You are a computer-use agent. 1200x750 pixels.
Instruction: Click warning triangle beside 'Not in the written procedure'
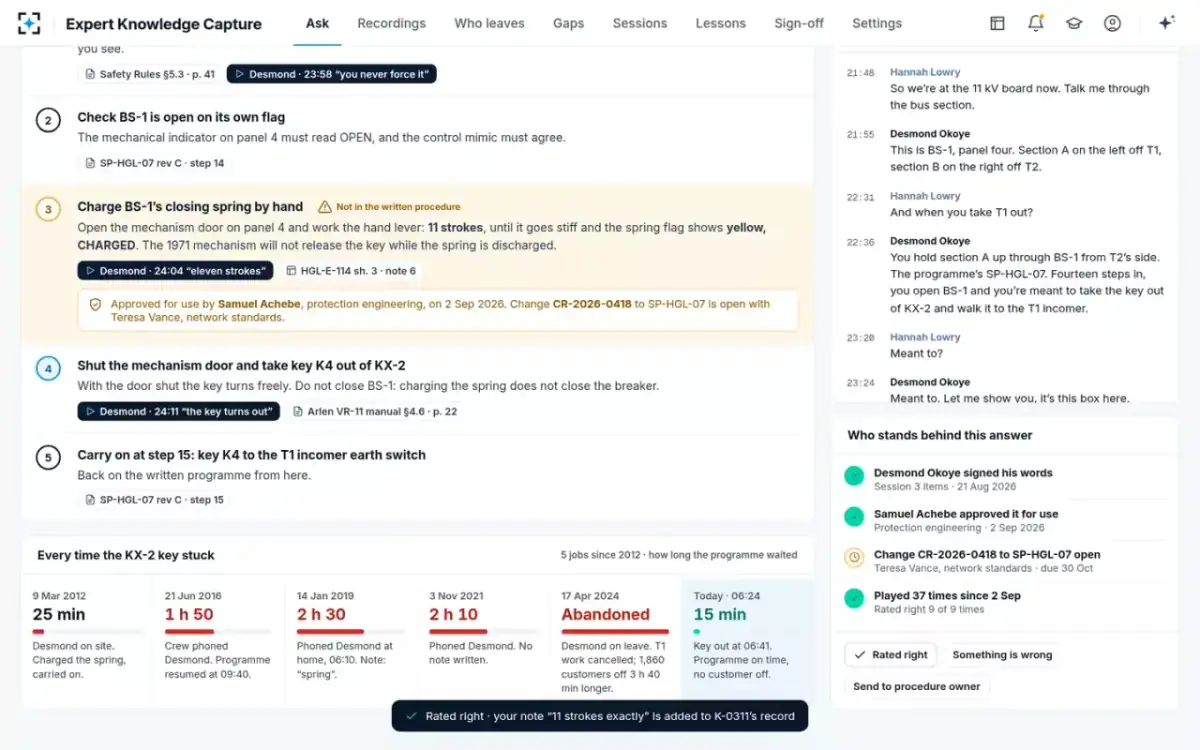point(324,207)
